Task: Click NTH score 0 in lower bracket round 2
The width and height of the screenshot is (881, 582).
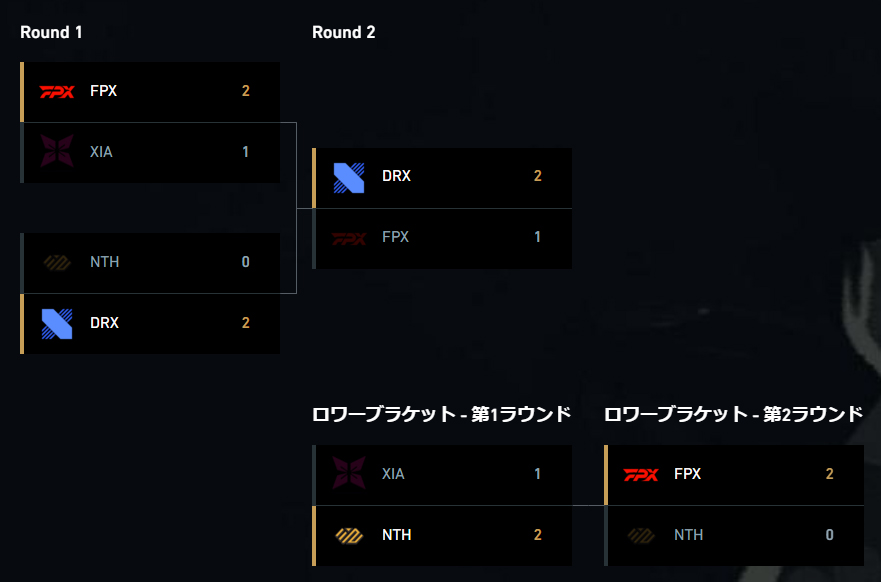Action: point(829,535)
